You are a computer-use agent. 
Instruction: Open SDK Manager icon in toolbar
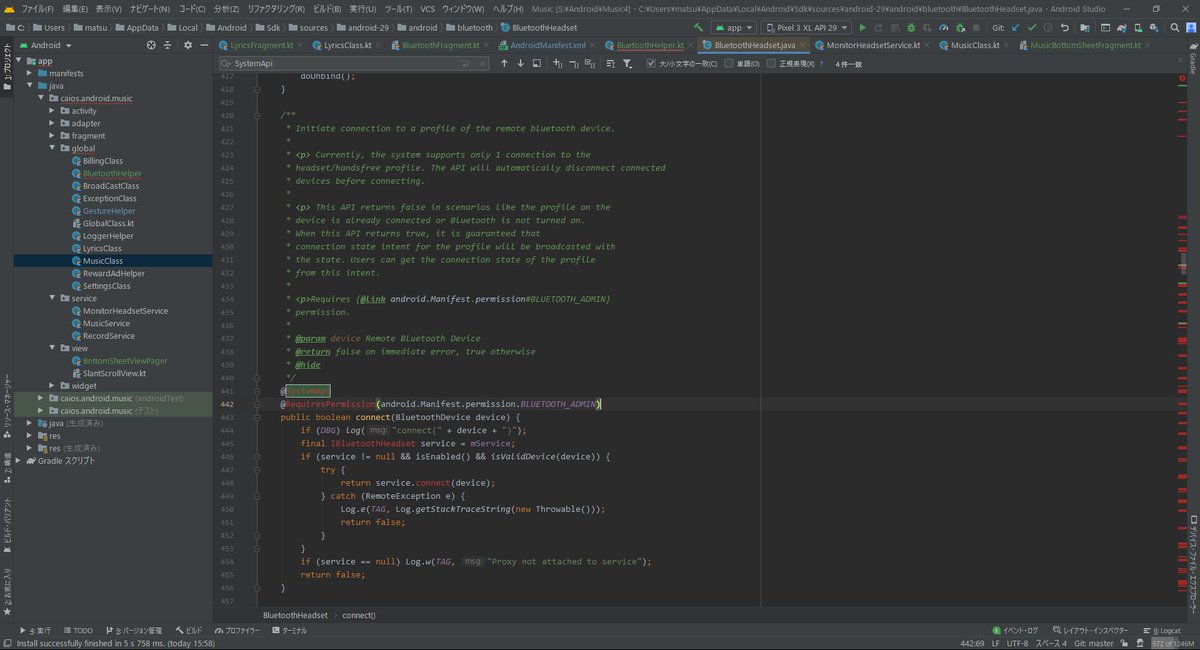pyautogui.click(x=1154, y=28)
